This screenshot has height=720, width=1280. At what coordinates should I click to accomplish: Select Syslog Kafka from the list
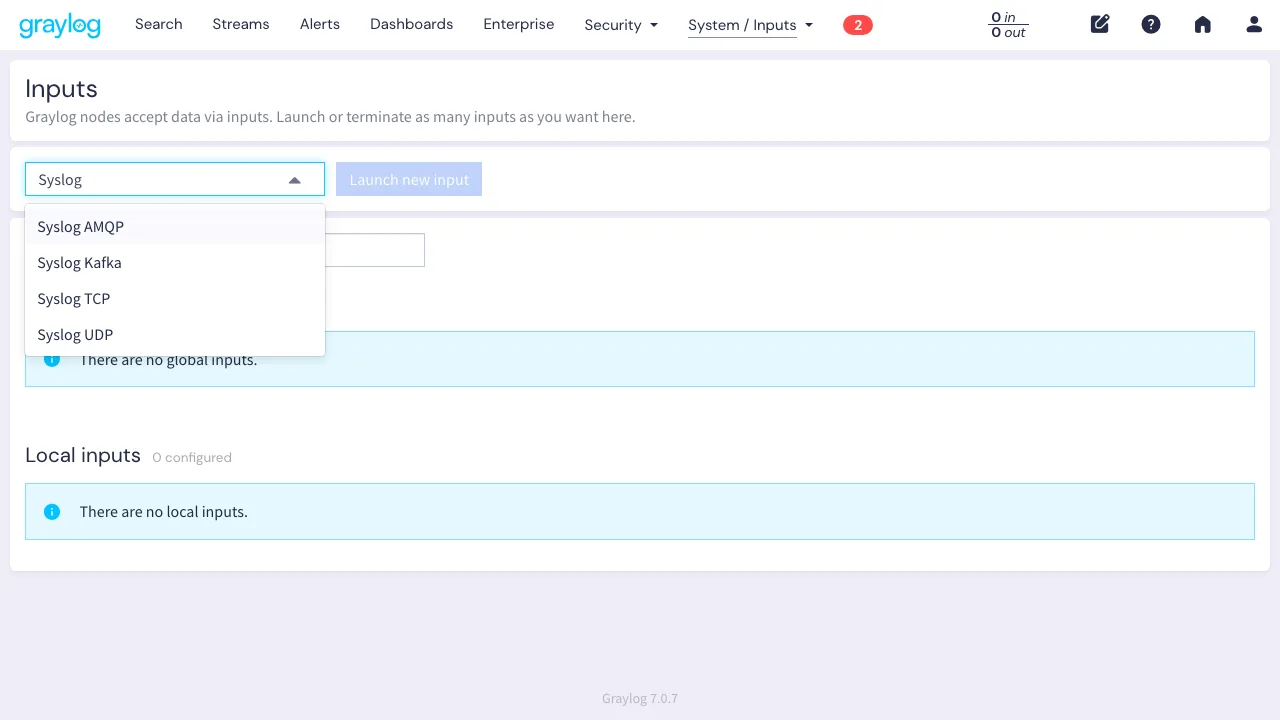[x=175, y=263]
